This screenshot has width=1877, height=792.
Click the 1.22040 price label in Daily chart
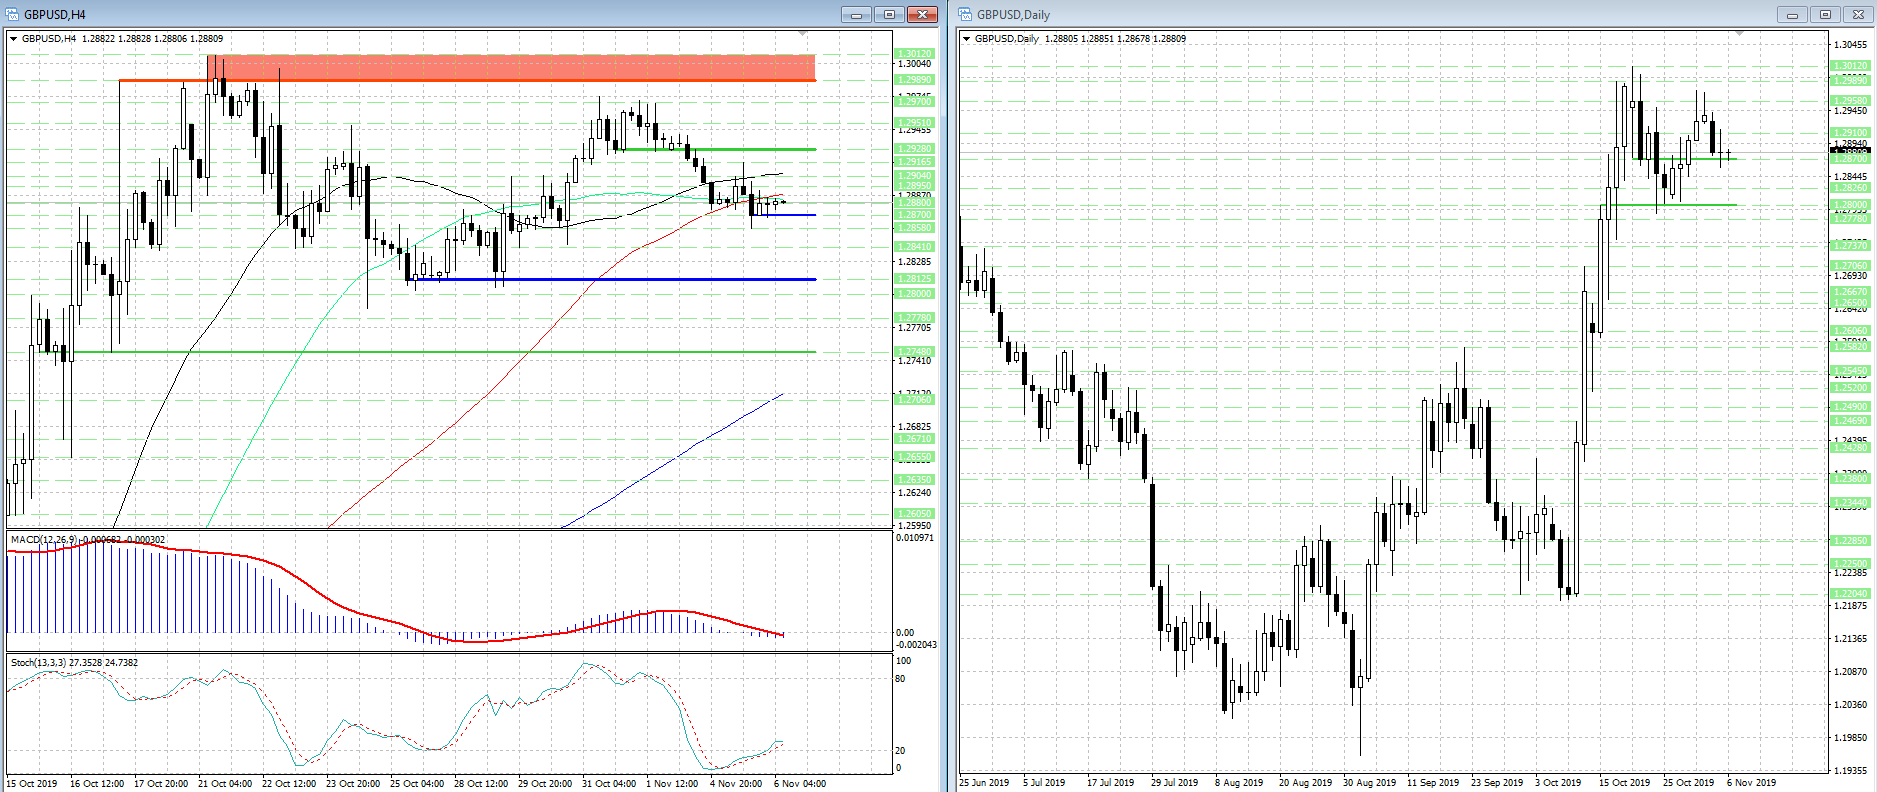click(x=1850, y=594)
